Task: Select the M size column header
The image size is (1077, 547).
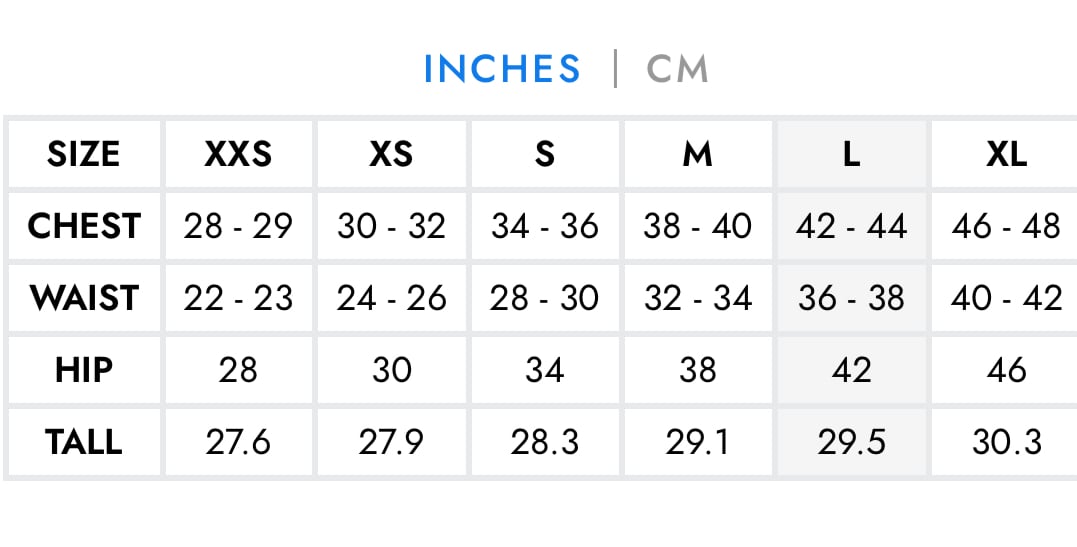Action: click(x=697, y=154)
